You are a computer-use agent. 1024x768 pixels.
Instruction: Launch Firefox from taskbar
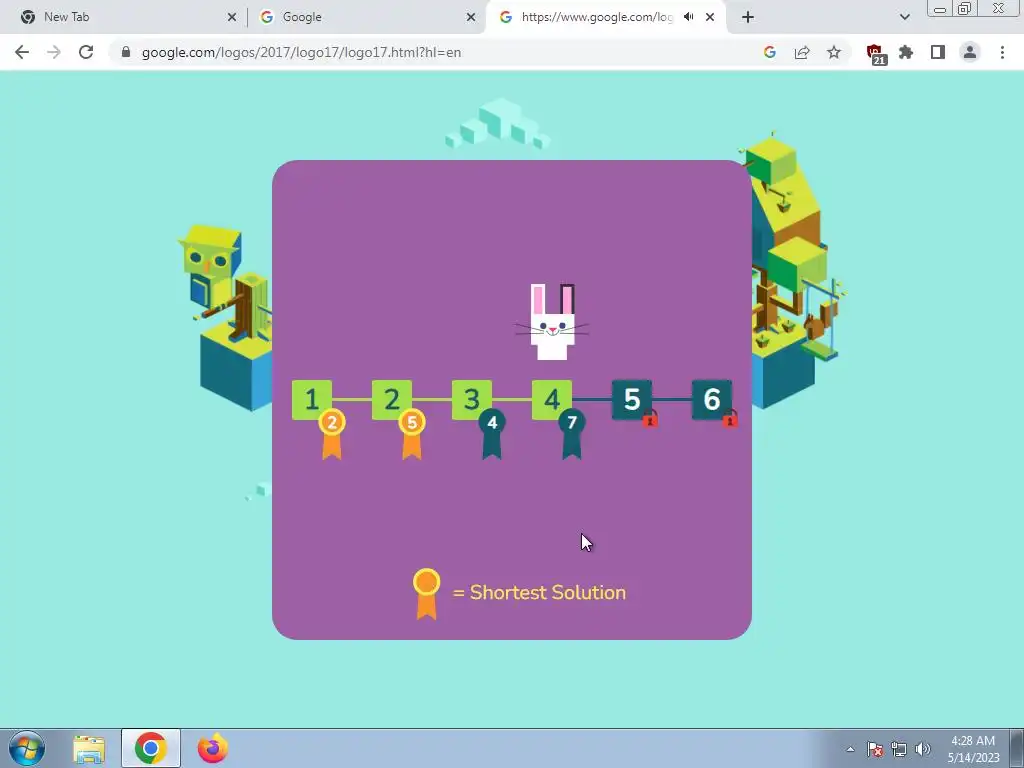click(213, 748)
